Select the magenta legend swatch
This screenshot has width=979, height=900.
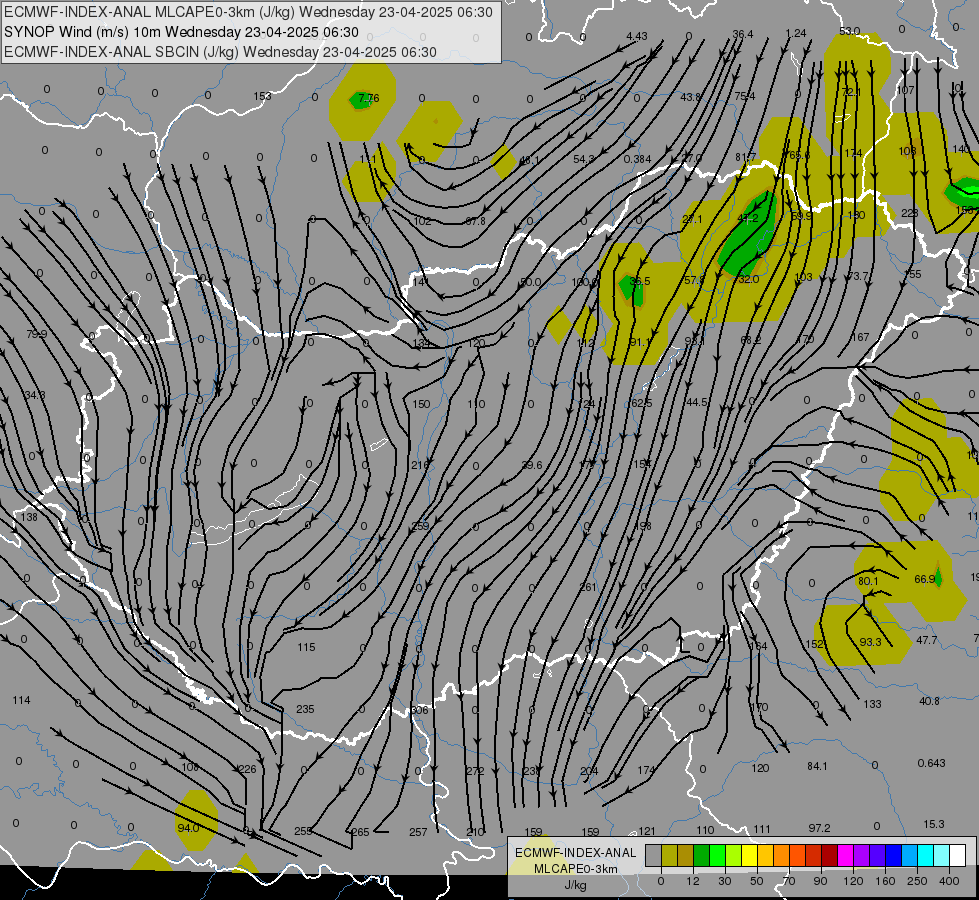[x=845, y=856]
